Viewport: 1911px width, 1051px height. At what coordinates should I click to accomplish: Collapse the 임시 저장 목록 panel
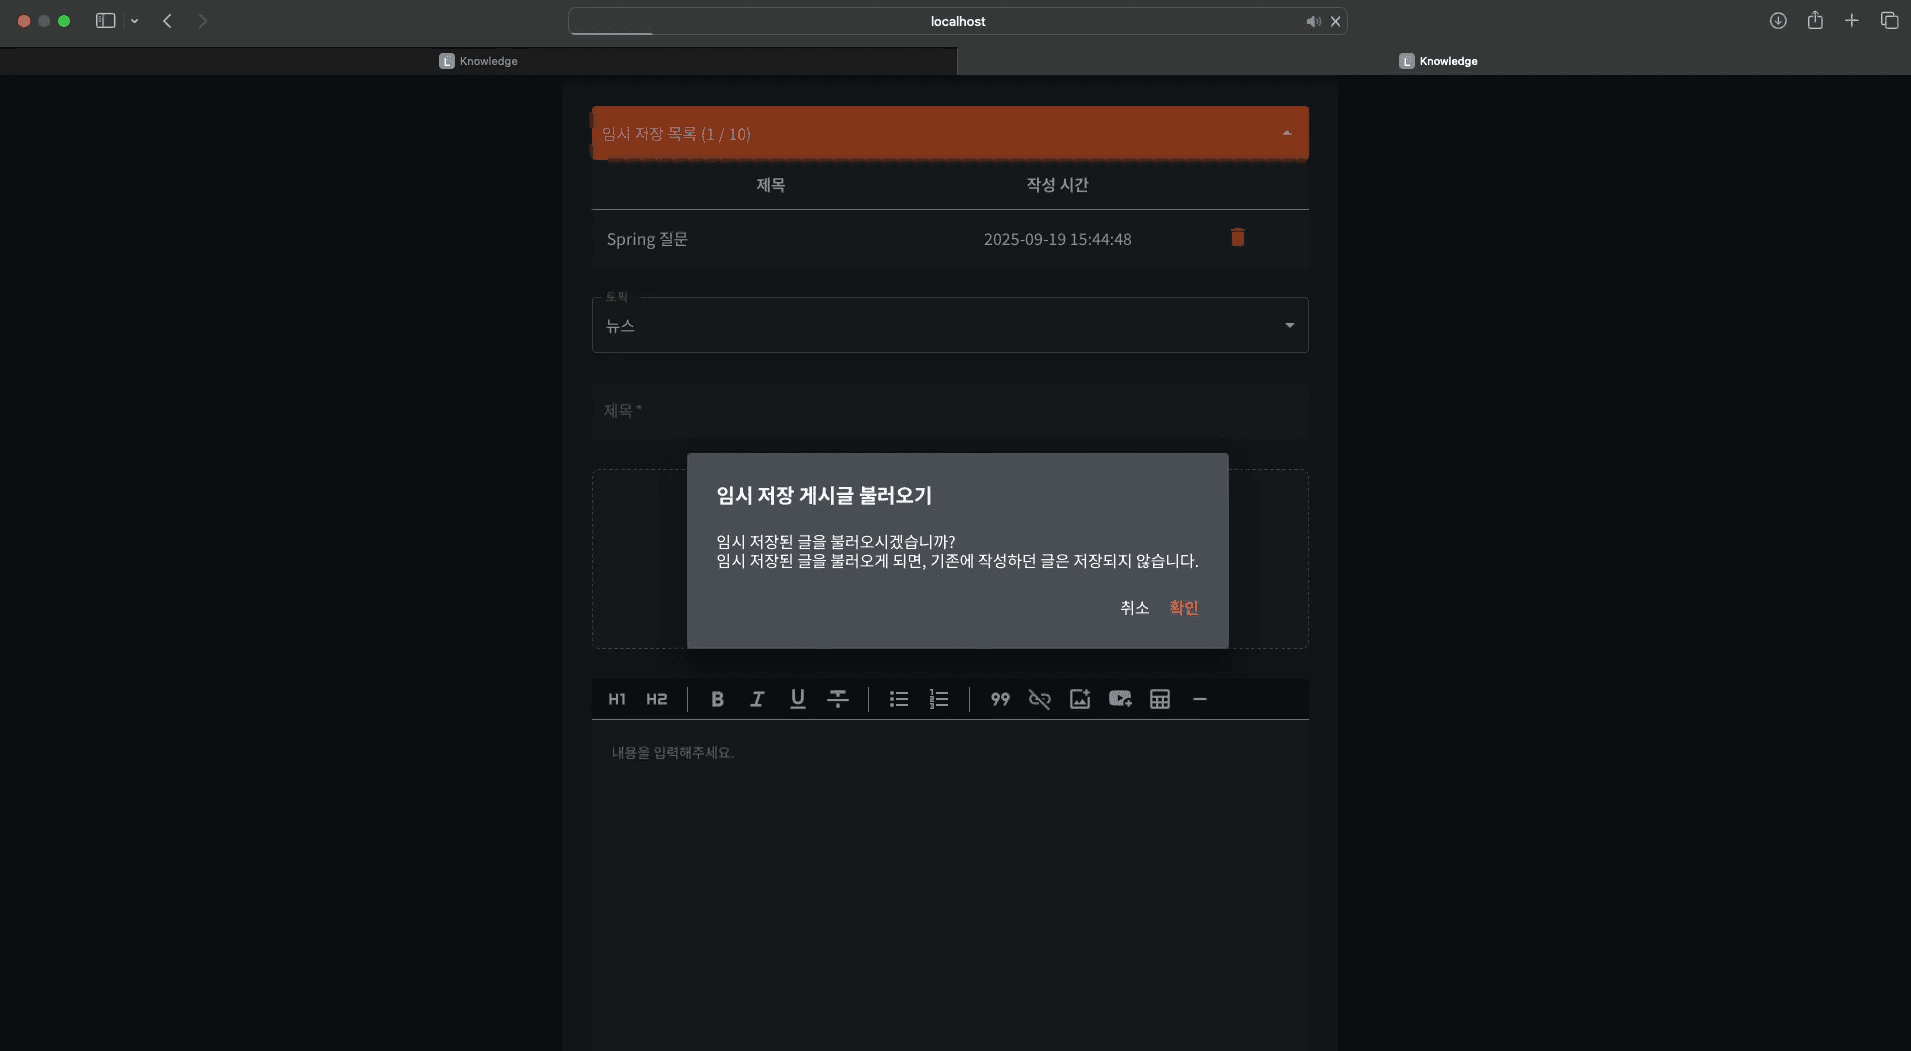1285,131
